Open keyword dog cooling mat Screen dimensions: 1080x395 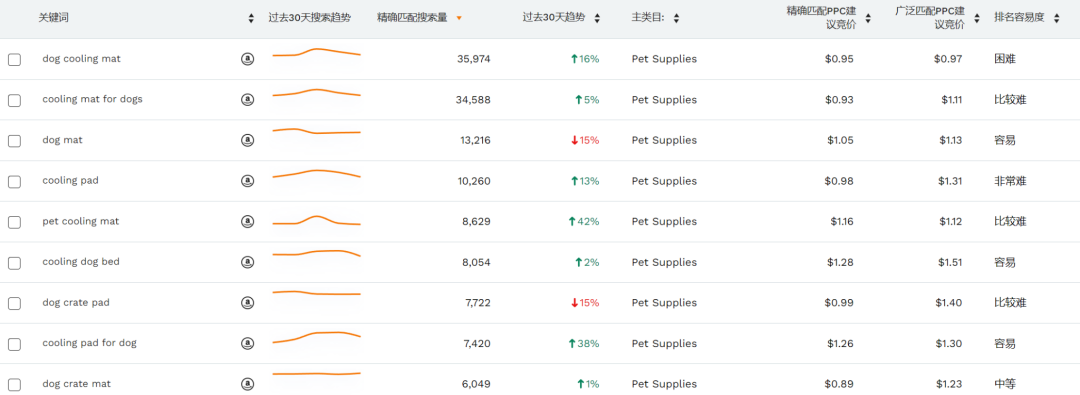click(x=81, y=59)
